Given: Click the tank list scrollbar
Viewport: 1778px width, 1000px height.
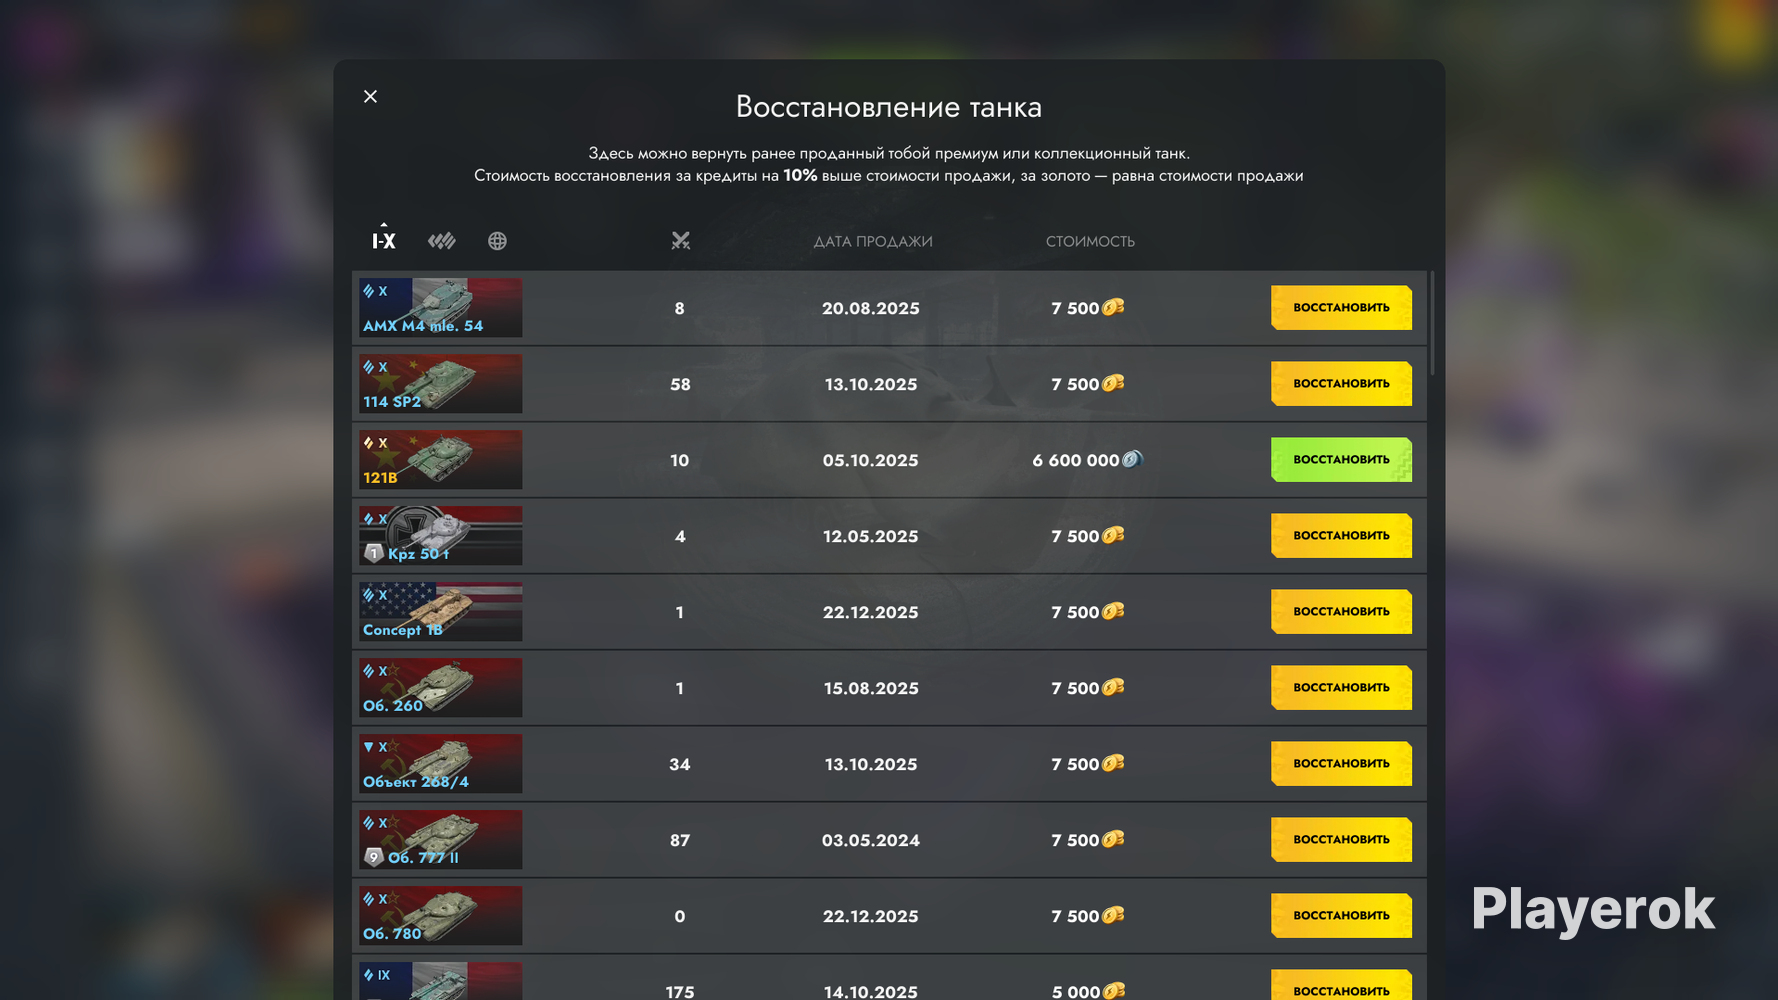Looking at the screenshot, I should coord(1432,323).
